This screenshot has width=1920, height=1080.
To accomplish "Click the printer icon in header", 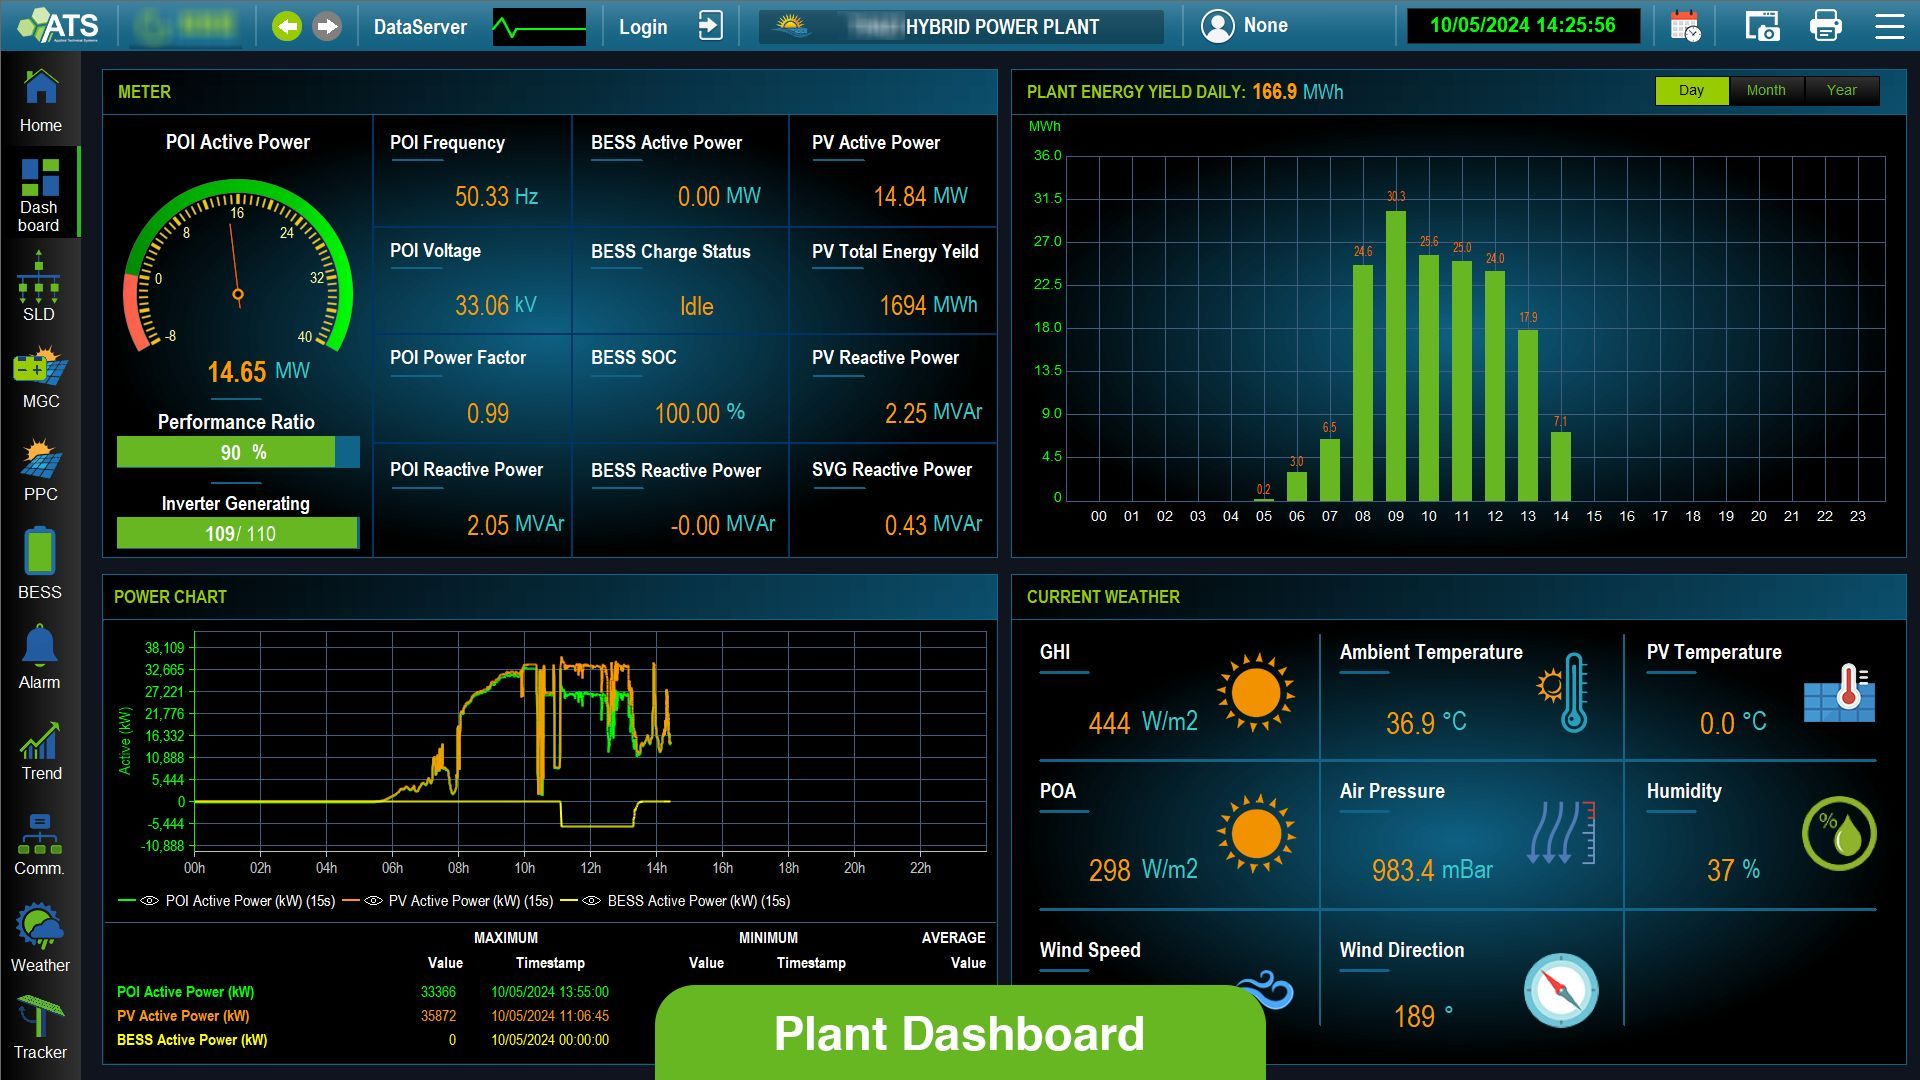I will pyautogui.click(x=1825, y=26).
